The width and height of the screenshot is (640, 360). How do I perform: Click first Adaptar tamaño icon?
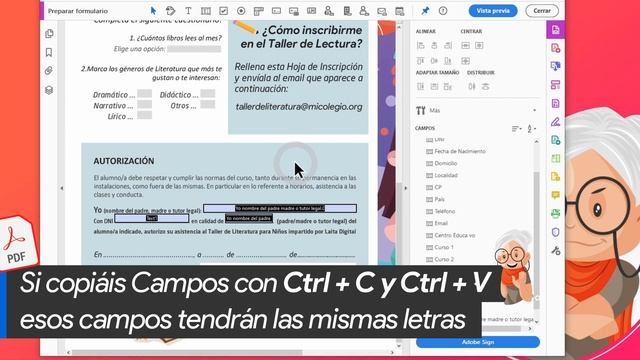pos(421,87)
